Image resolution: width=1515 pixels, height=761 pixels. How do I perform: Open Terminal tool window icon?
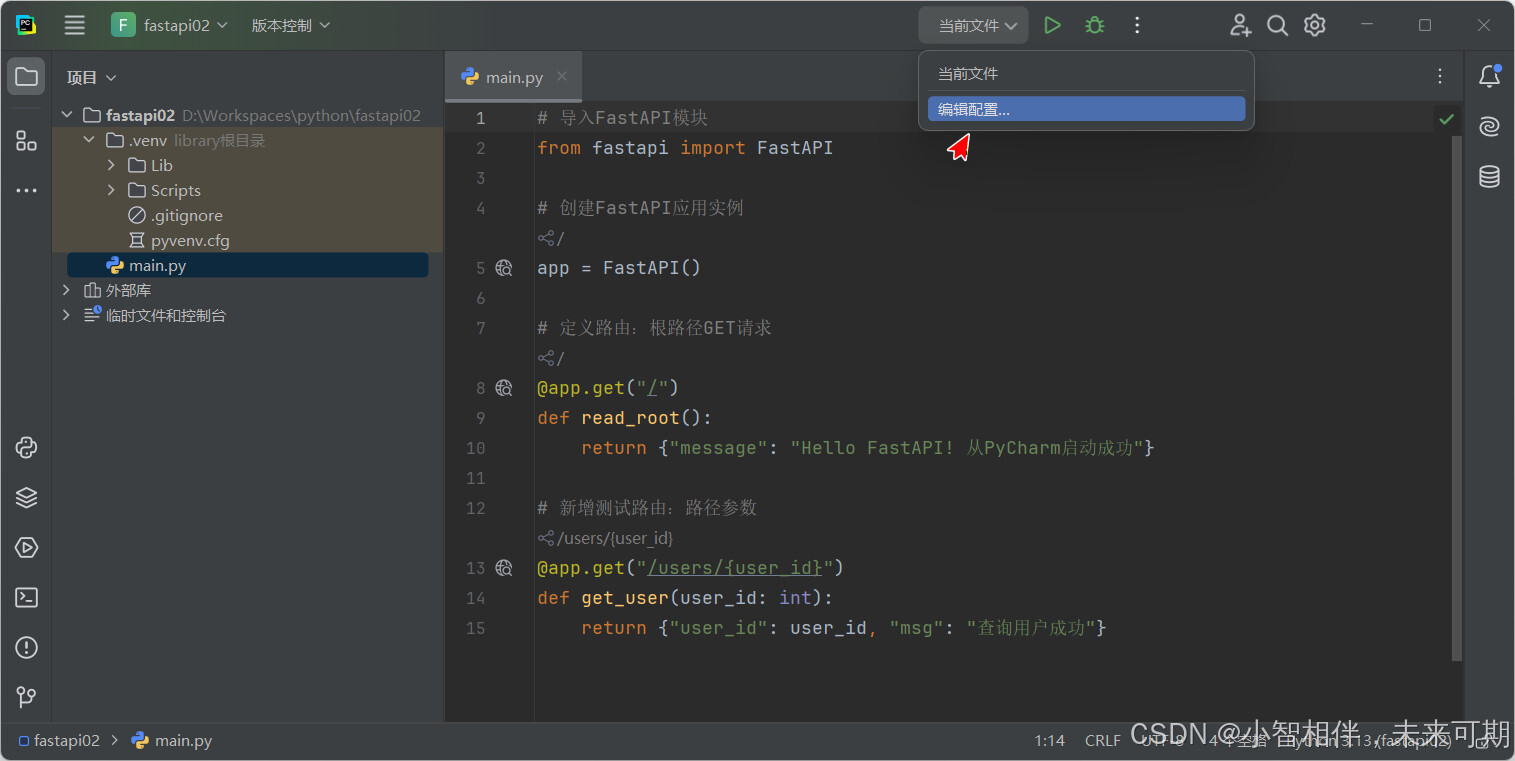(26, 597)
